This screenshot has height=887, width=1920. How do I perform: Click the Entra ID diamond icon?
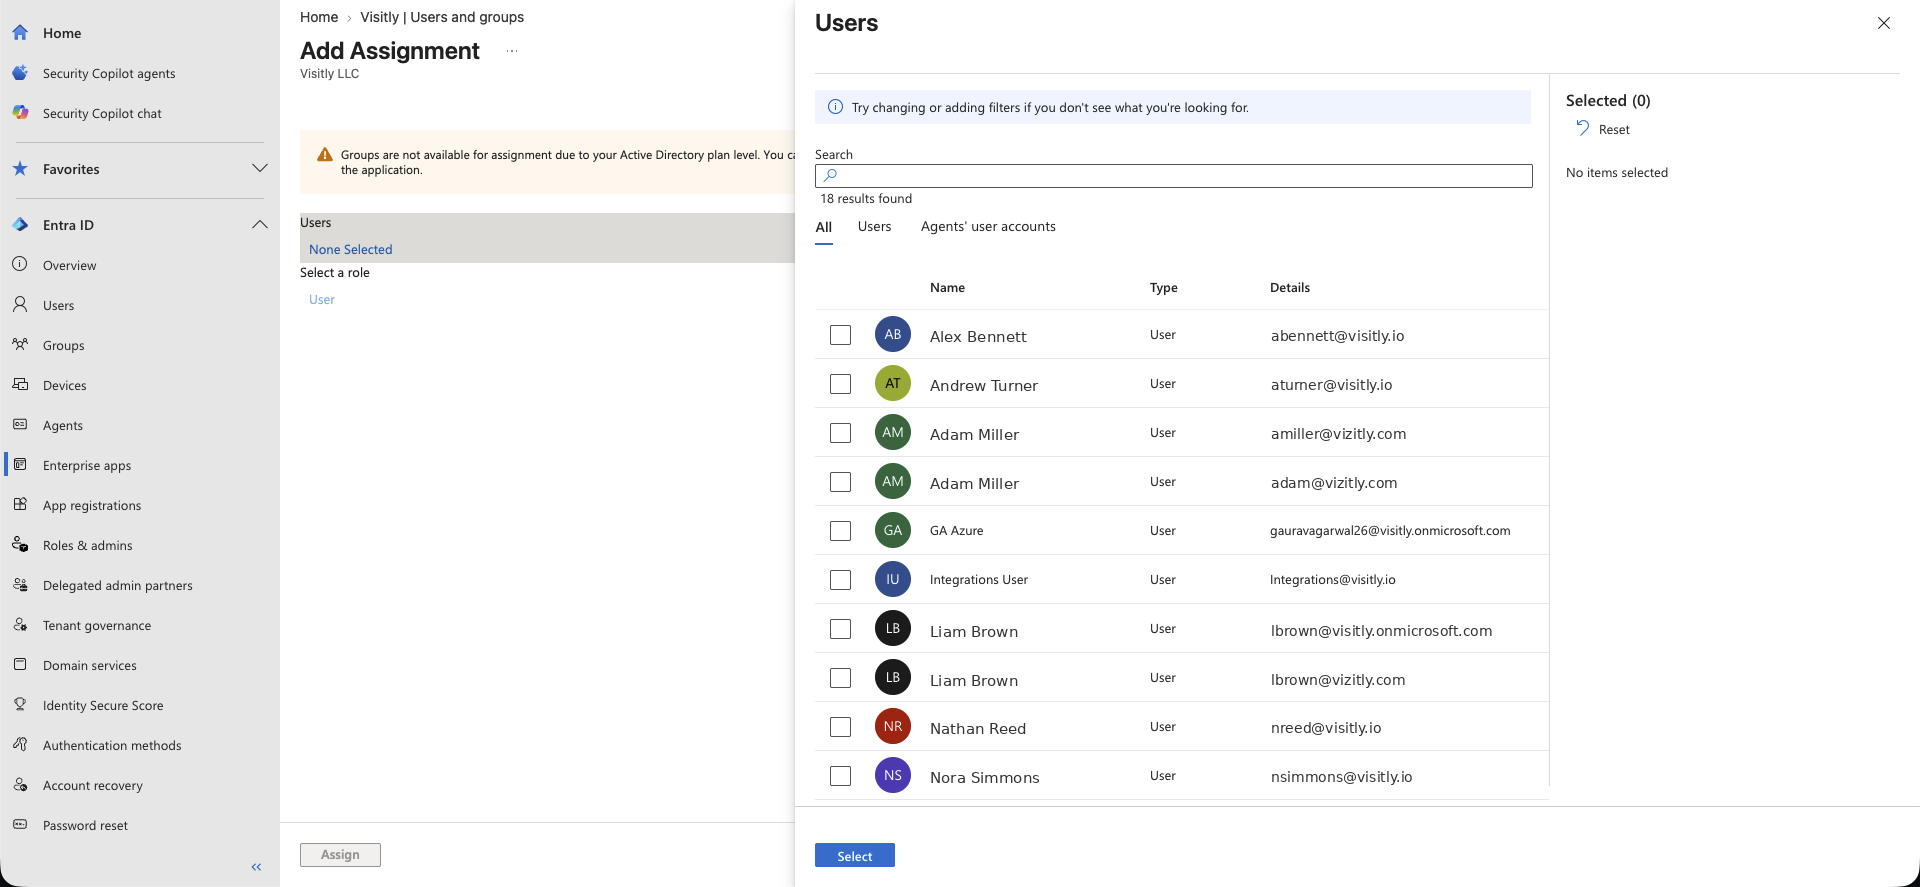[x=20, y=225]
